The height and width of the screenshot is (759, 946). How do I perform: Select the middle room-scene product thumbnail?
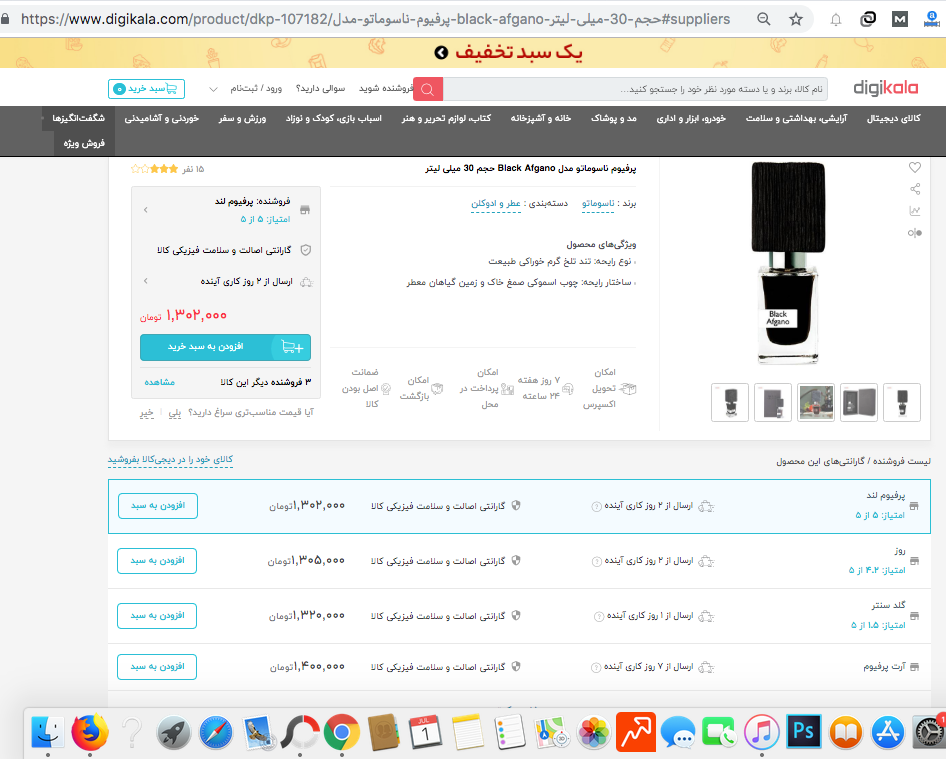click(x=816, y=402)
